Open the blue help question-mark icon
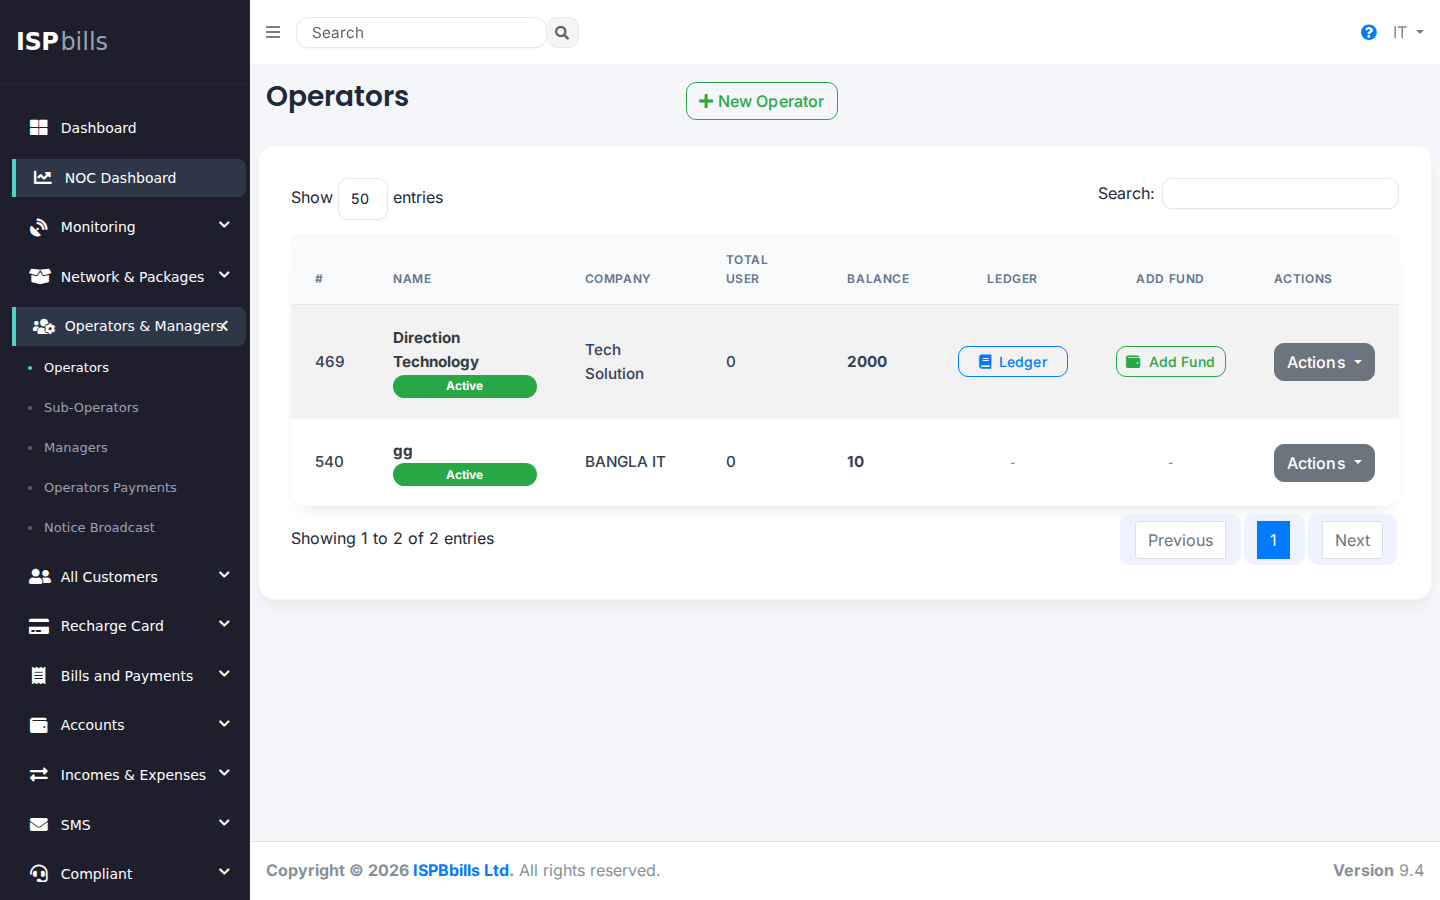This screenshot has width=1440, height=900. coord(1369,33)
